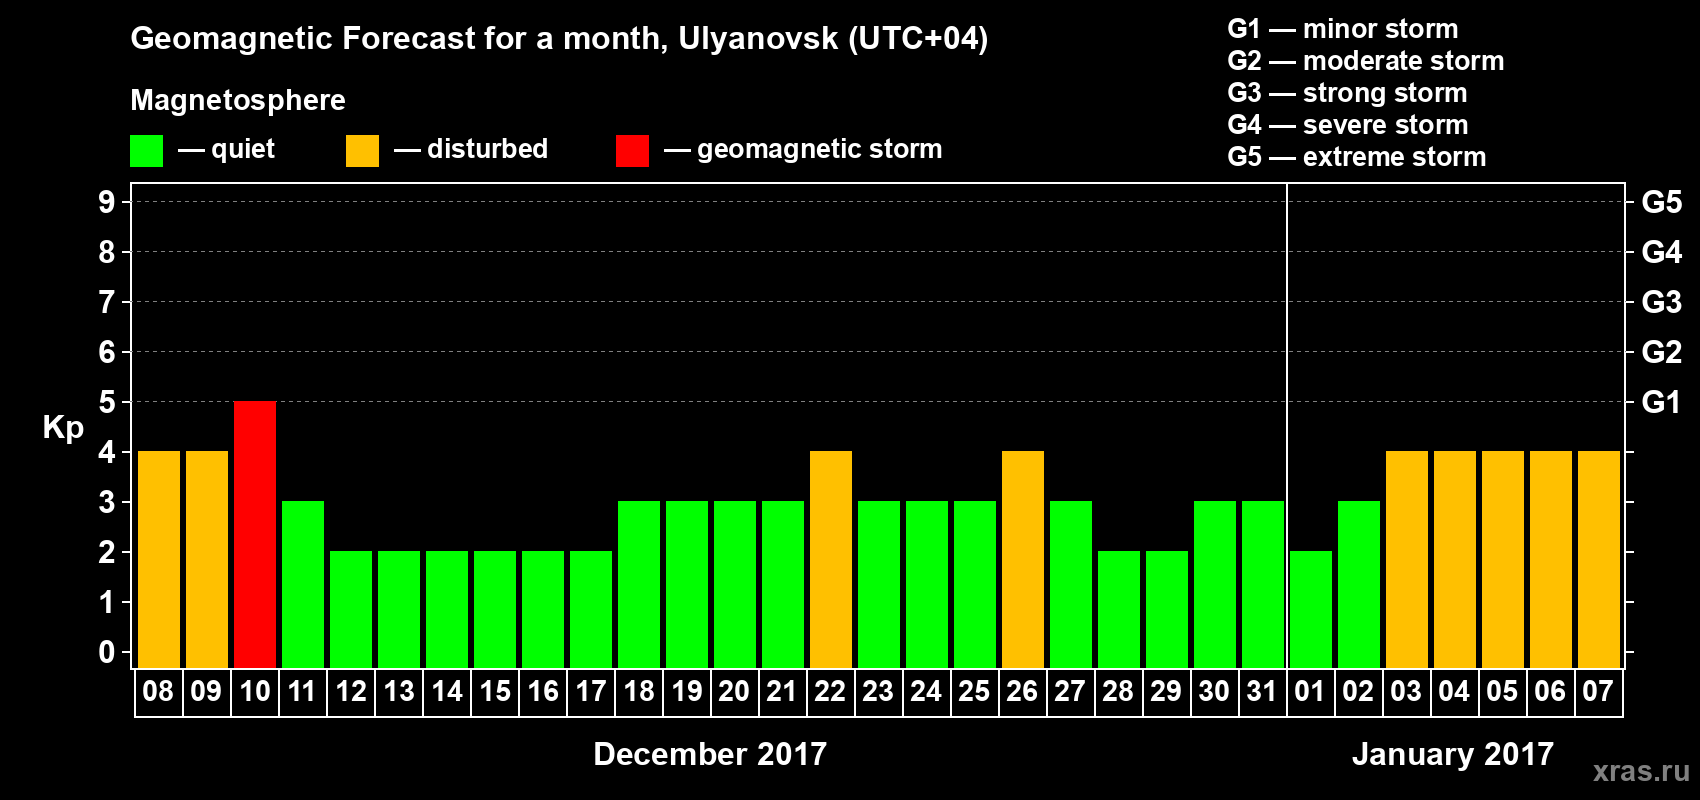Viewport: 1700px width, 800px height.
Task: Click the date cell '31' on the x-axis
Action: (1263, 692)
